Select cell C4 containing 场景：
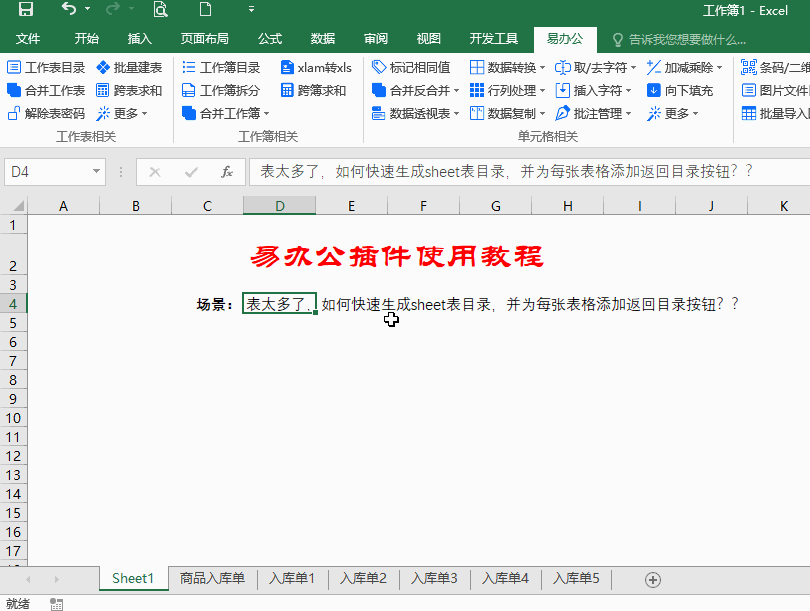The image size is (810, 611). point(207,304)
